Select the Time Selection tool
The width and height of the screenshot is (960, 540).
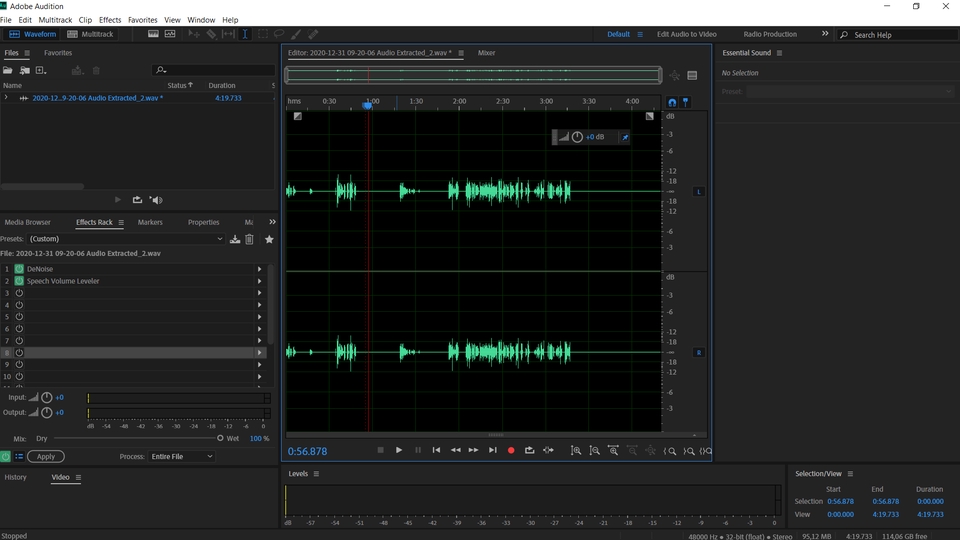click(245, 34)
